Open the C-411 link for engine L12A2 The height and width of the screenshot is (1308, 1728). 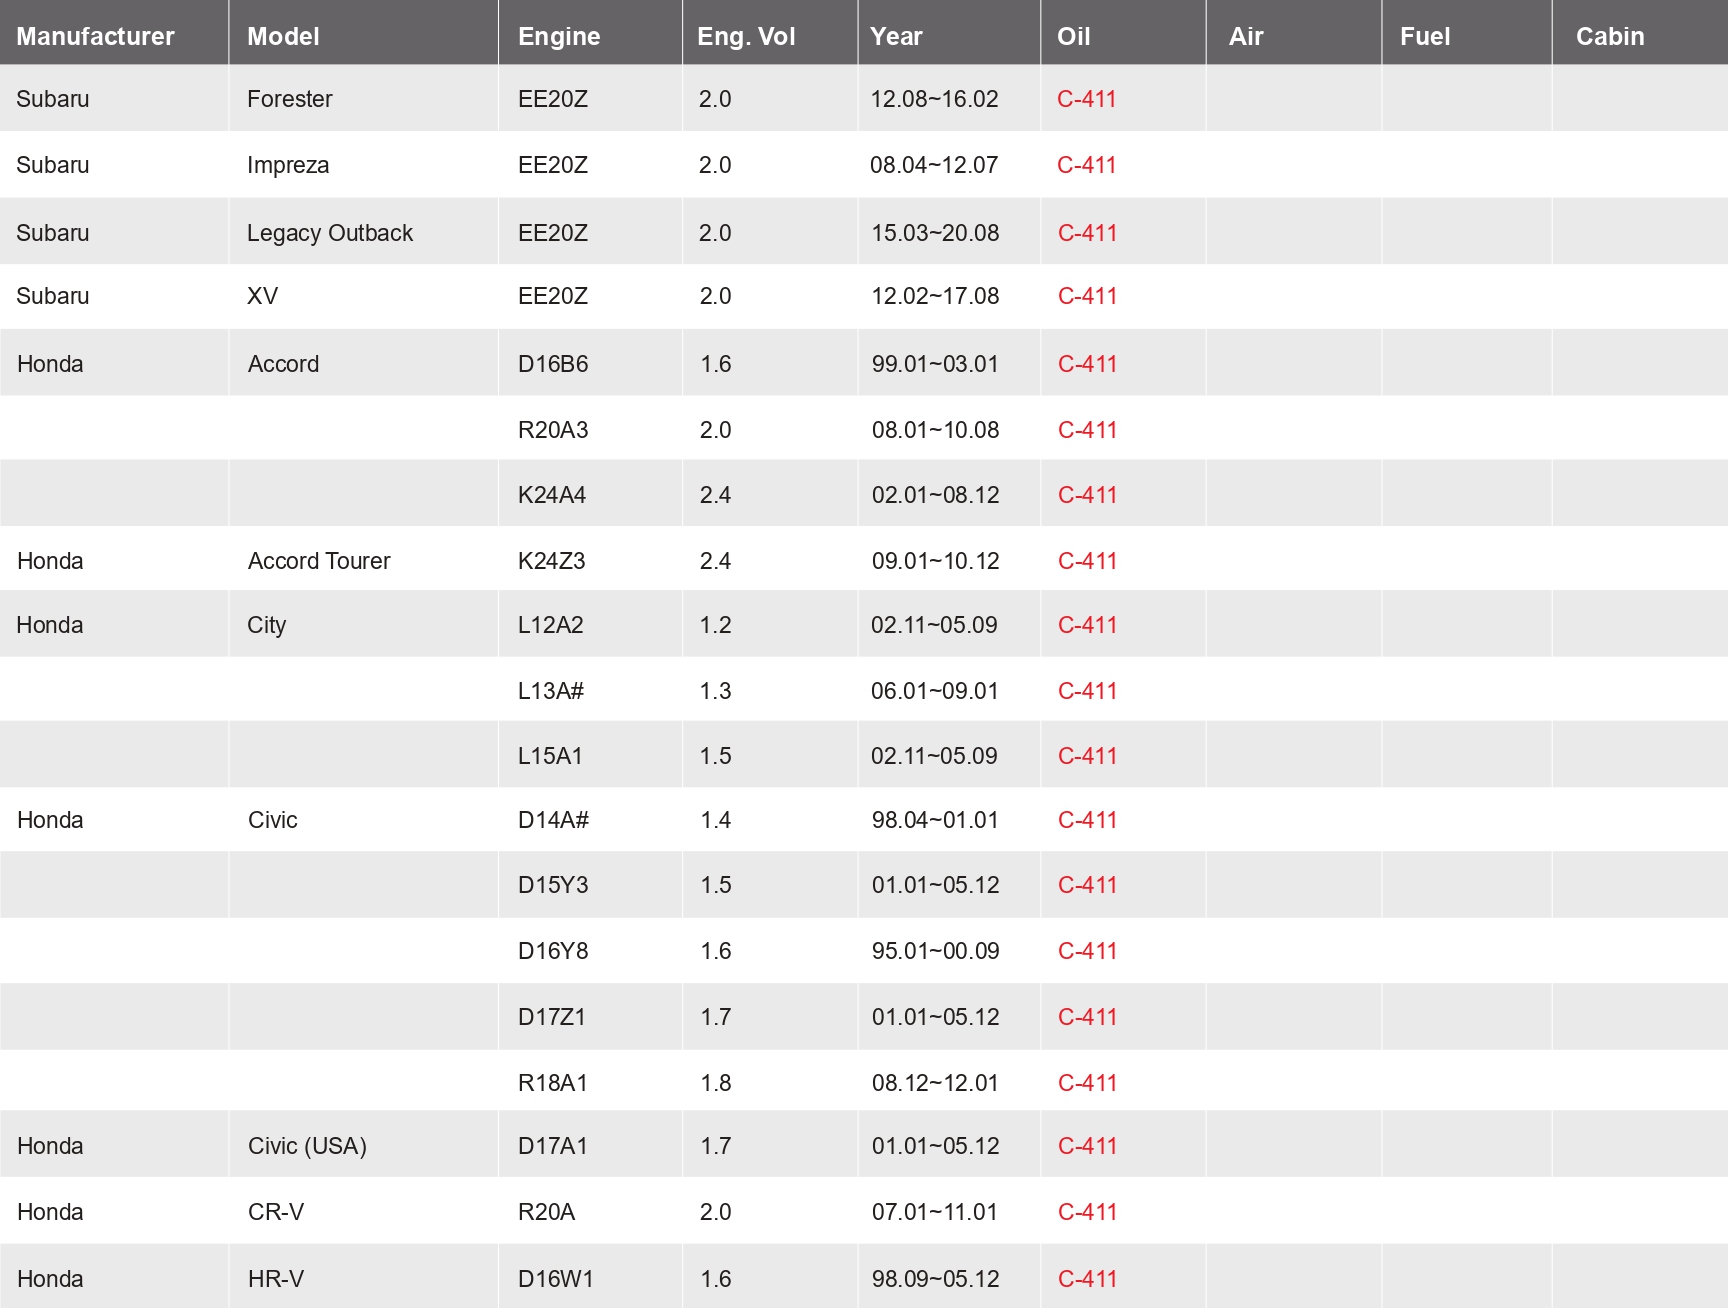click(x=1087, y=625)
